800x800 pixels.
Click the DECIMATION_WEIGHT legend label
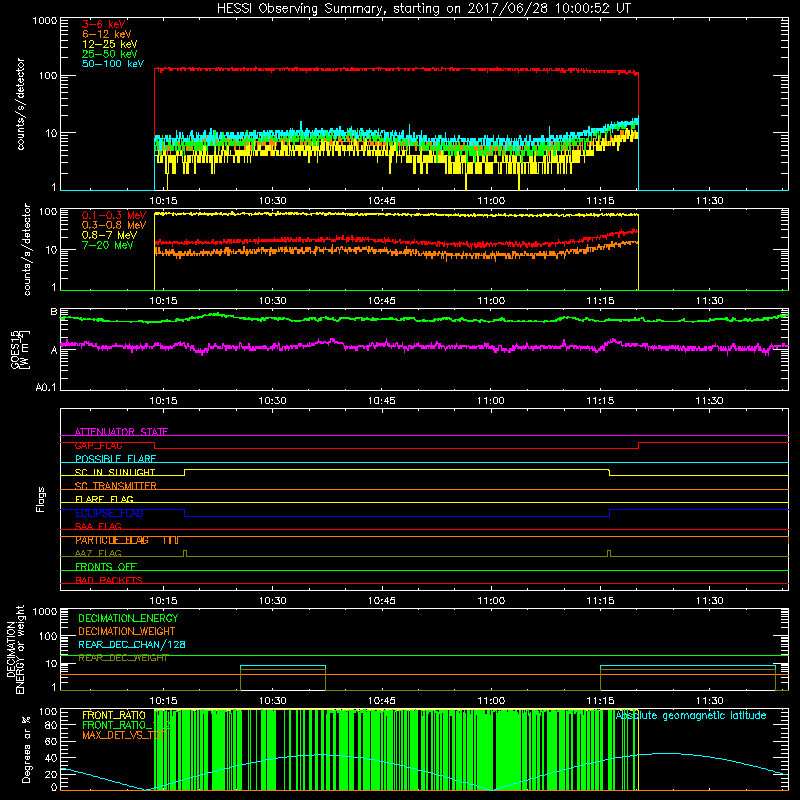(x=127, y=631)
